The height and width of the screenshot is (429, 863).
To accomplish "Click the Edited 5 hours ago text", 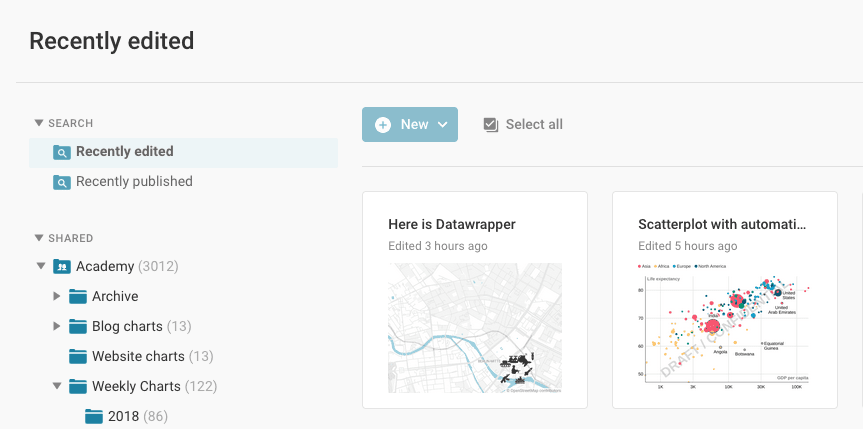I will point(687,246).
